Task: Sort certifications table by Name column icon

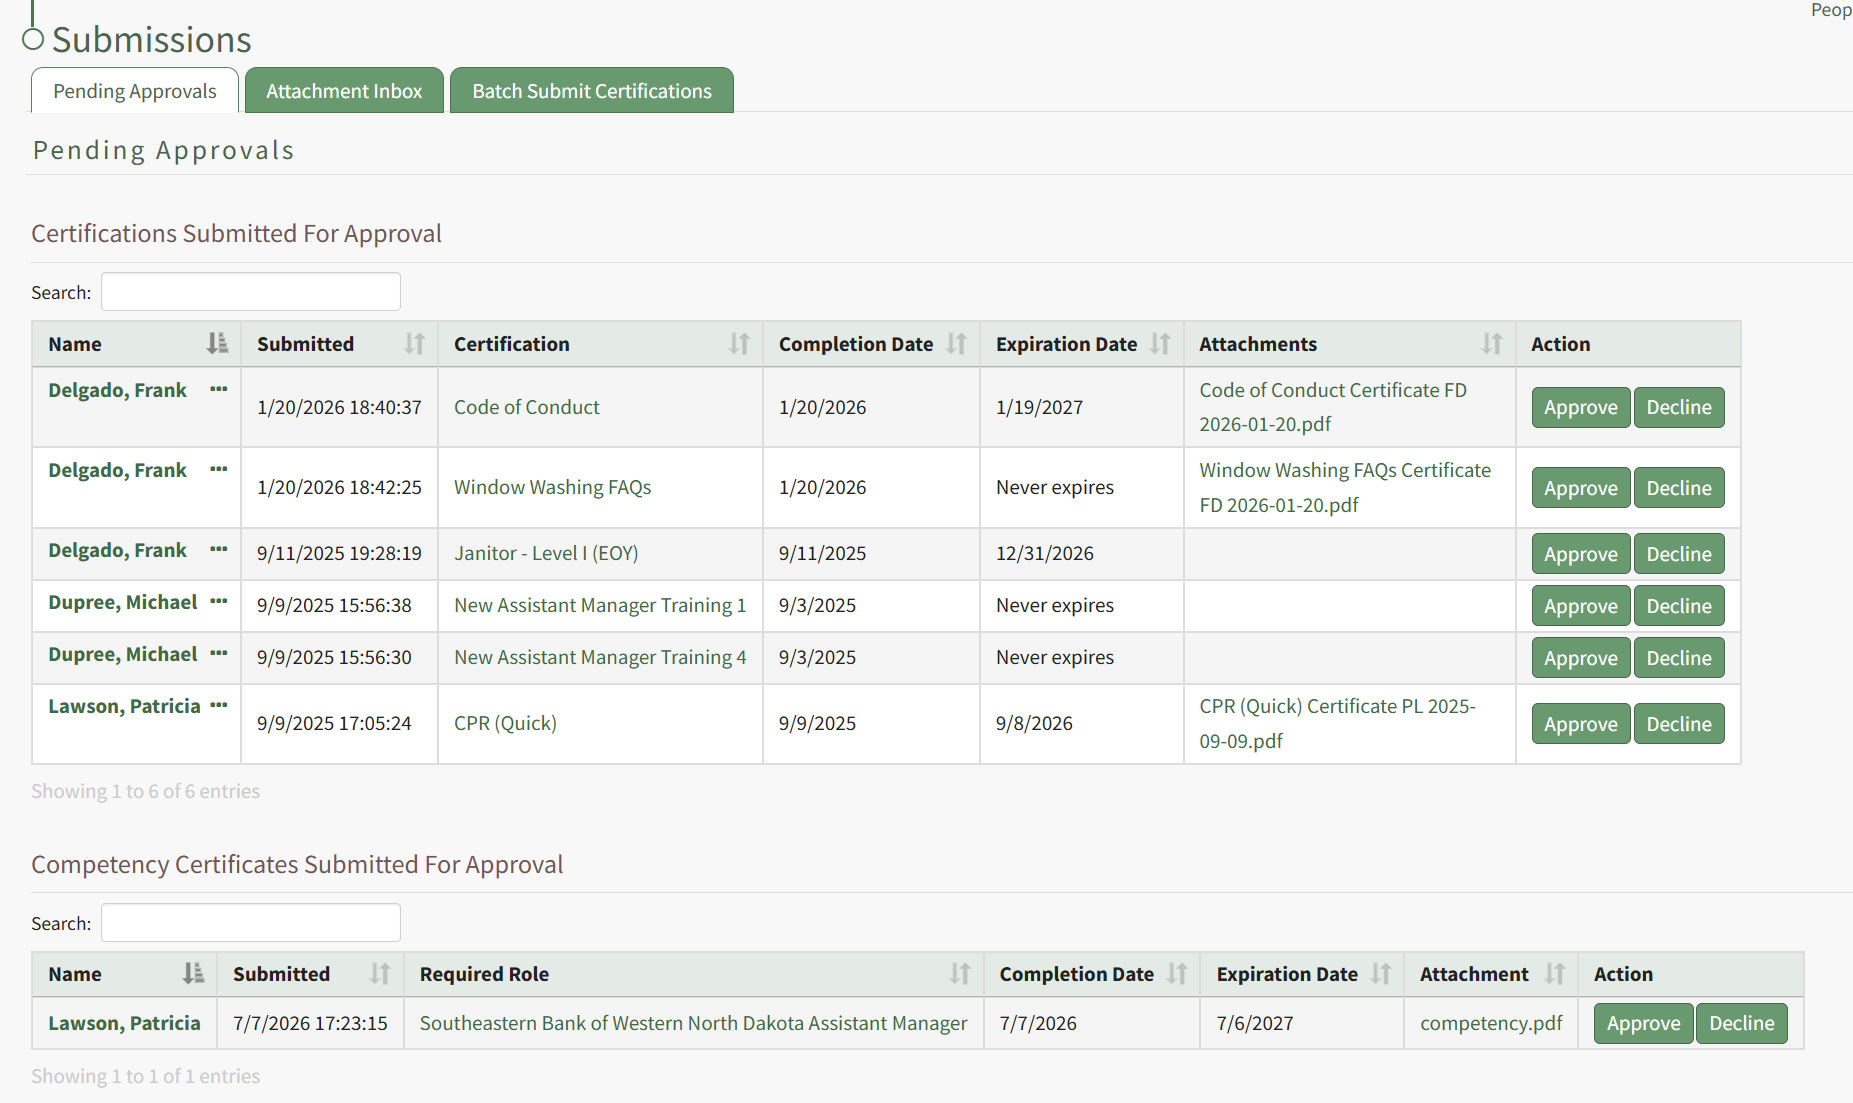Action: (x=217, y=344)
